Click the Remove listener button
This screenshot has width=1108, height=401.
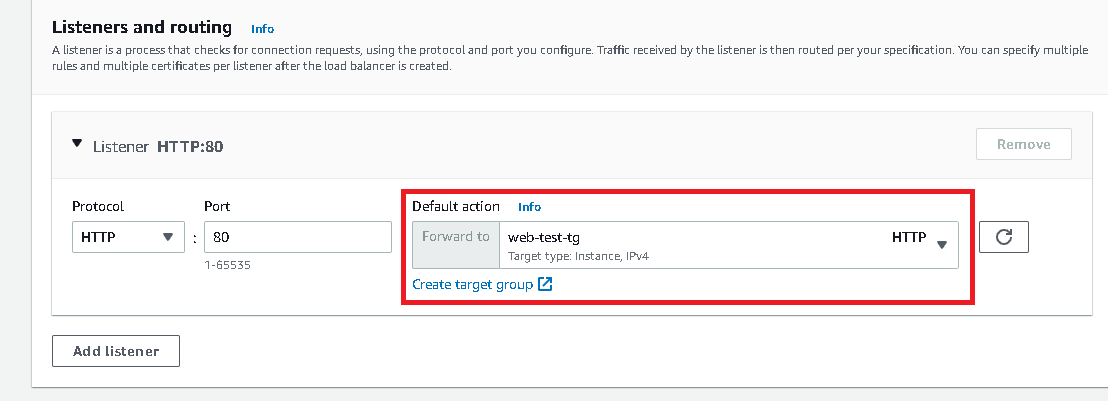point(1023,144)
